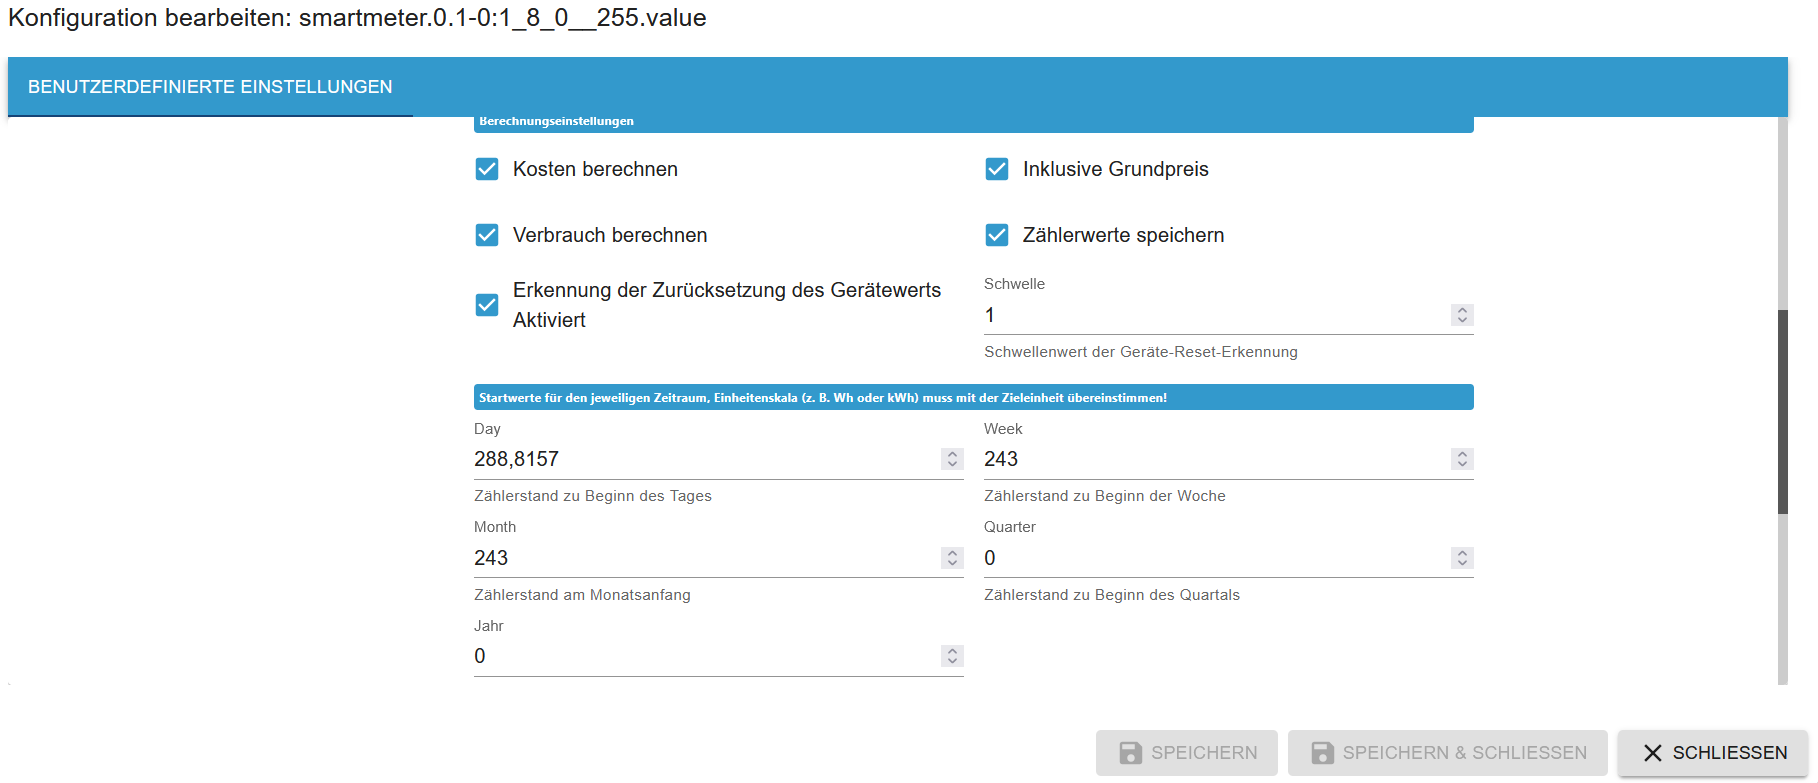Click the Week start value stepper arrows
Image resolution: width=1818 pixels, height=783 pixels.
[1462, 459]
